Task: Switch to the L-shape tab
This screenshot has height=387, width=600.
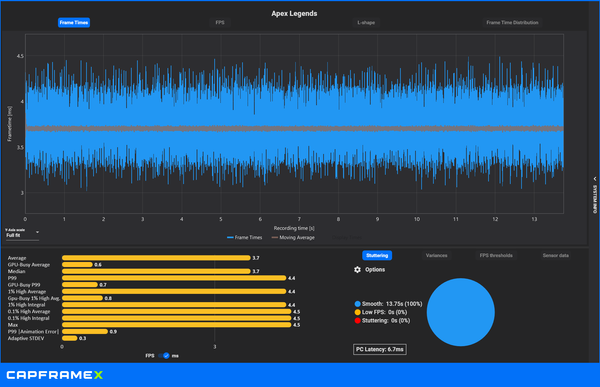Action: pos(366,23)
